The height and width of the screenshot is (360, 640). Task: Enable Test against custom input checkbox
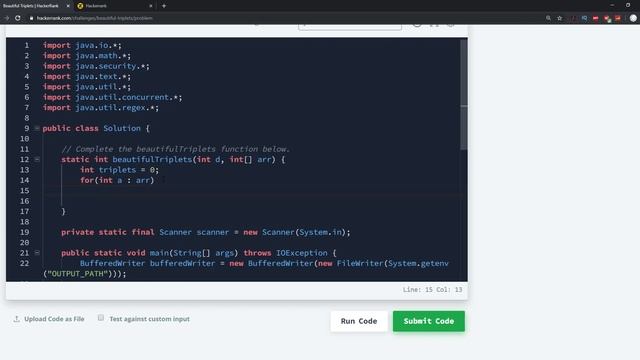tap(101, 318)
